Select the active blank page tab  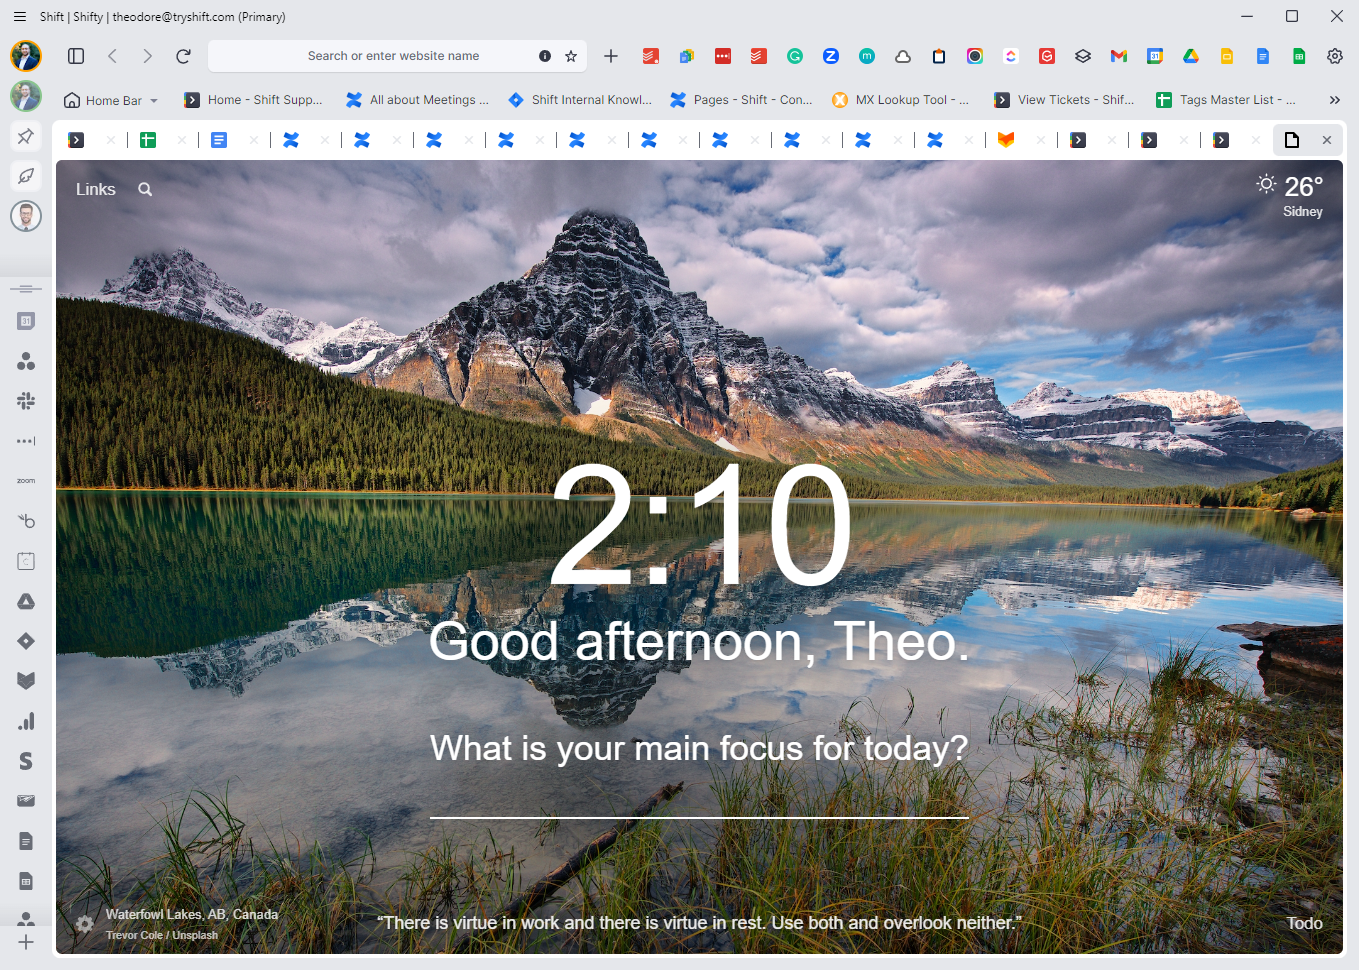[1292, 140]
